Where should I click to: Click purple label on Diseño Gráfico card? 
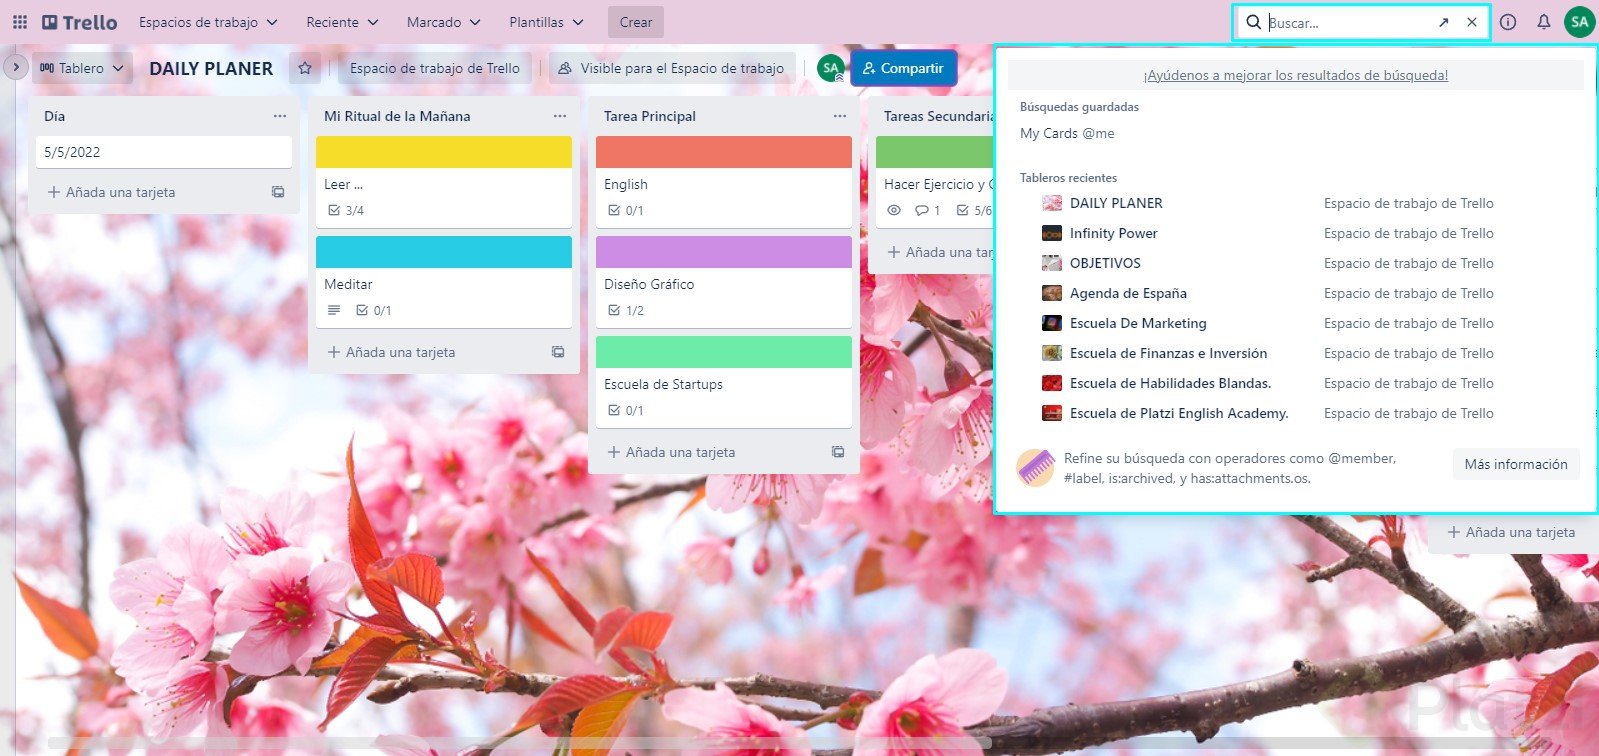[724, 252]
